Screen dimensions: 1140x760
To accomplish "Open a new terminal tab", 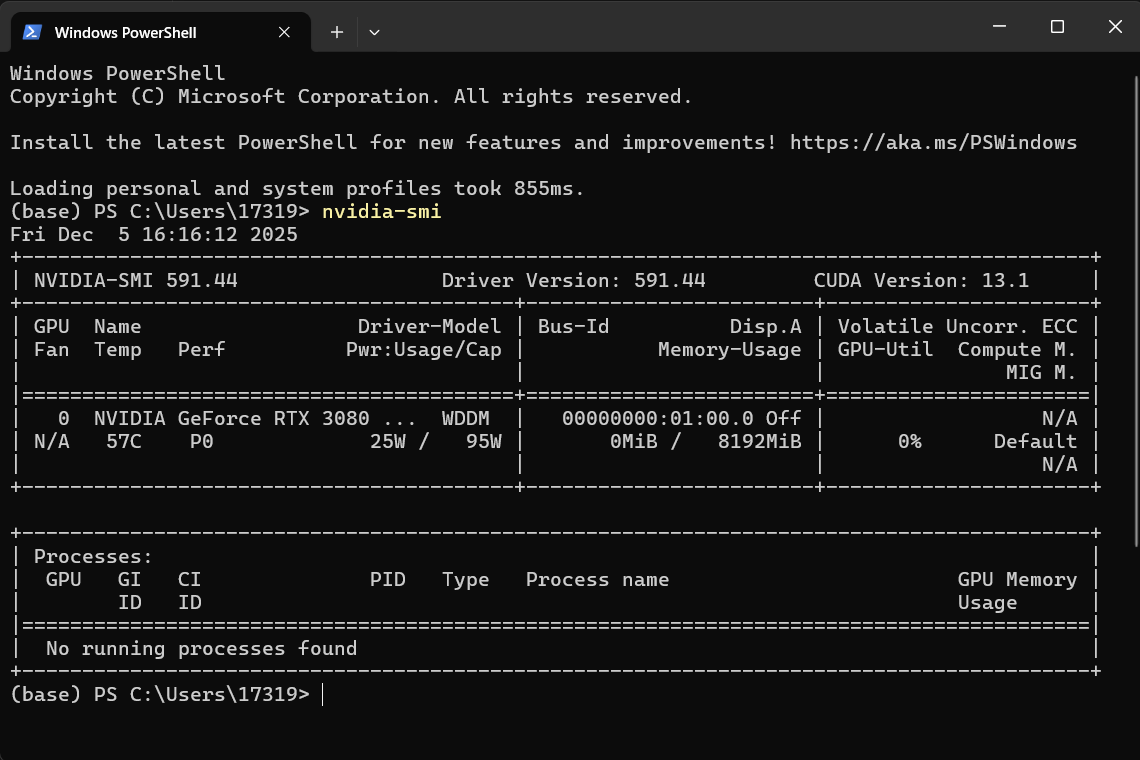I will tap(337, 32).
